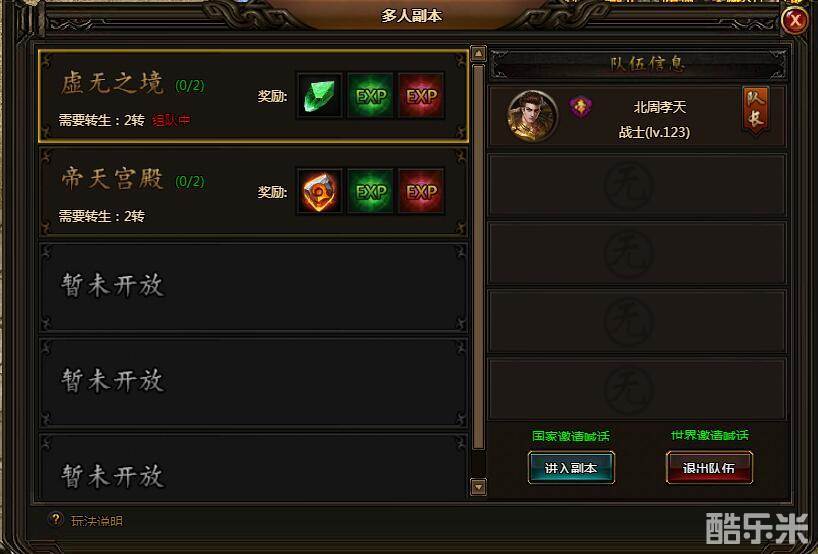Click the scroll down arrow of dungeon list

478,487
